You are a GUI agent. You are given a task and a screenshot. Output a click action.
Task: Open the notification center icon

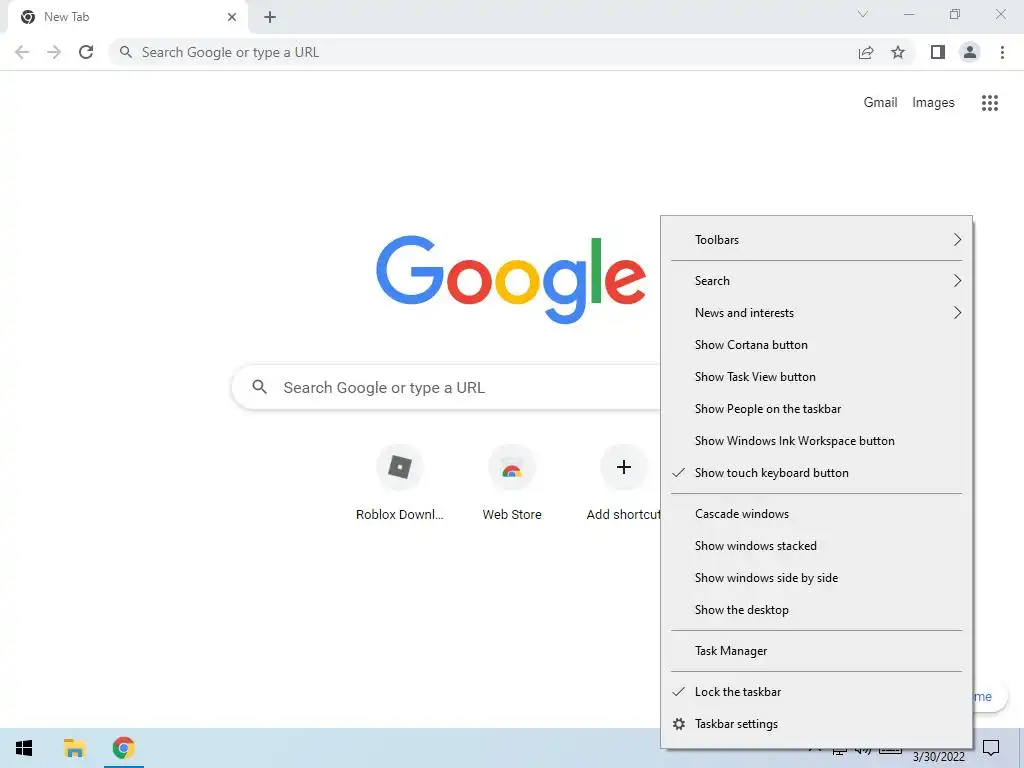point(991,748)
